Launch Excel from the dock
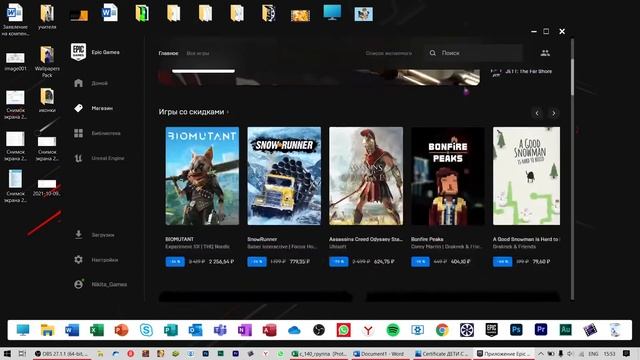Image resolution: width=640 pixels, height=360 pixels. (x=97, y=330)
